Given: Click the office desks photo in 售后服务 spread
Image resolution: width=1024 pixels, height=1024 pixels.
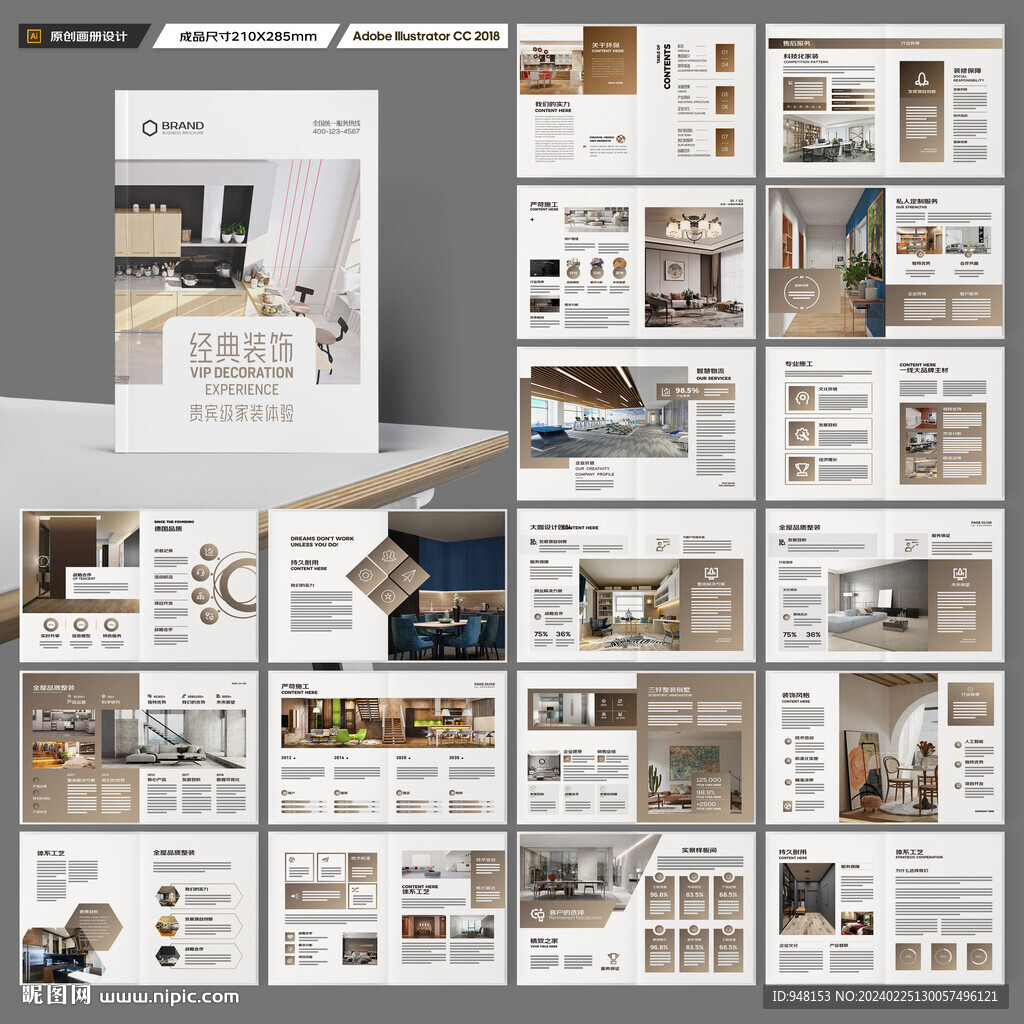Looking at the screenshot, I should click(829, 138).
